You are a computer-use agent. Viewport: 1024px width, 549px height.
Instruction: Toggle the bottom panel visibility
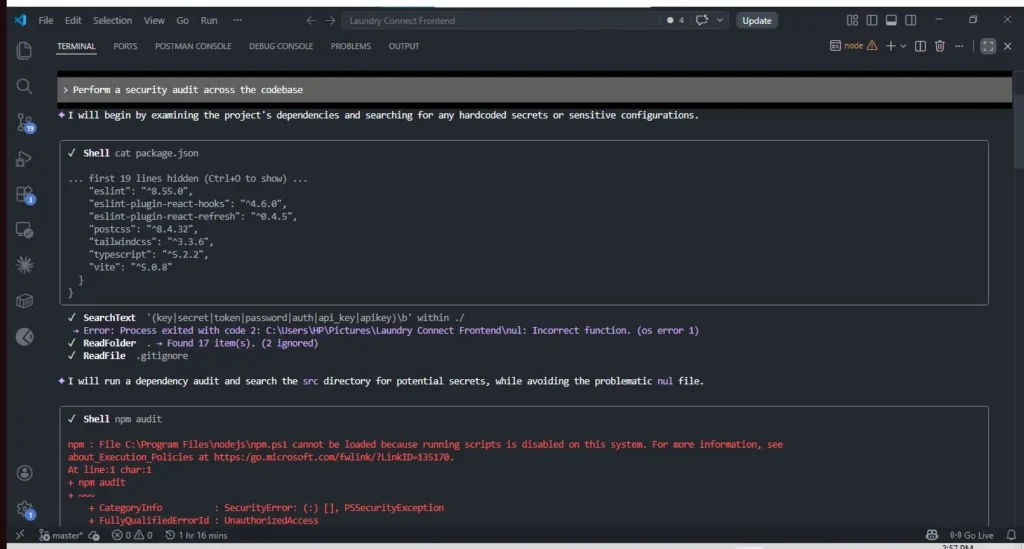point(891,20)
